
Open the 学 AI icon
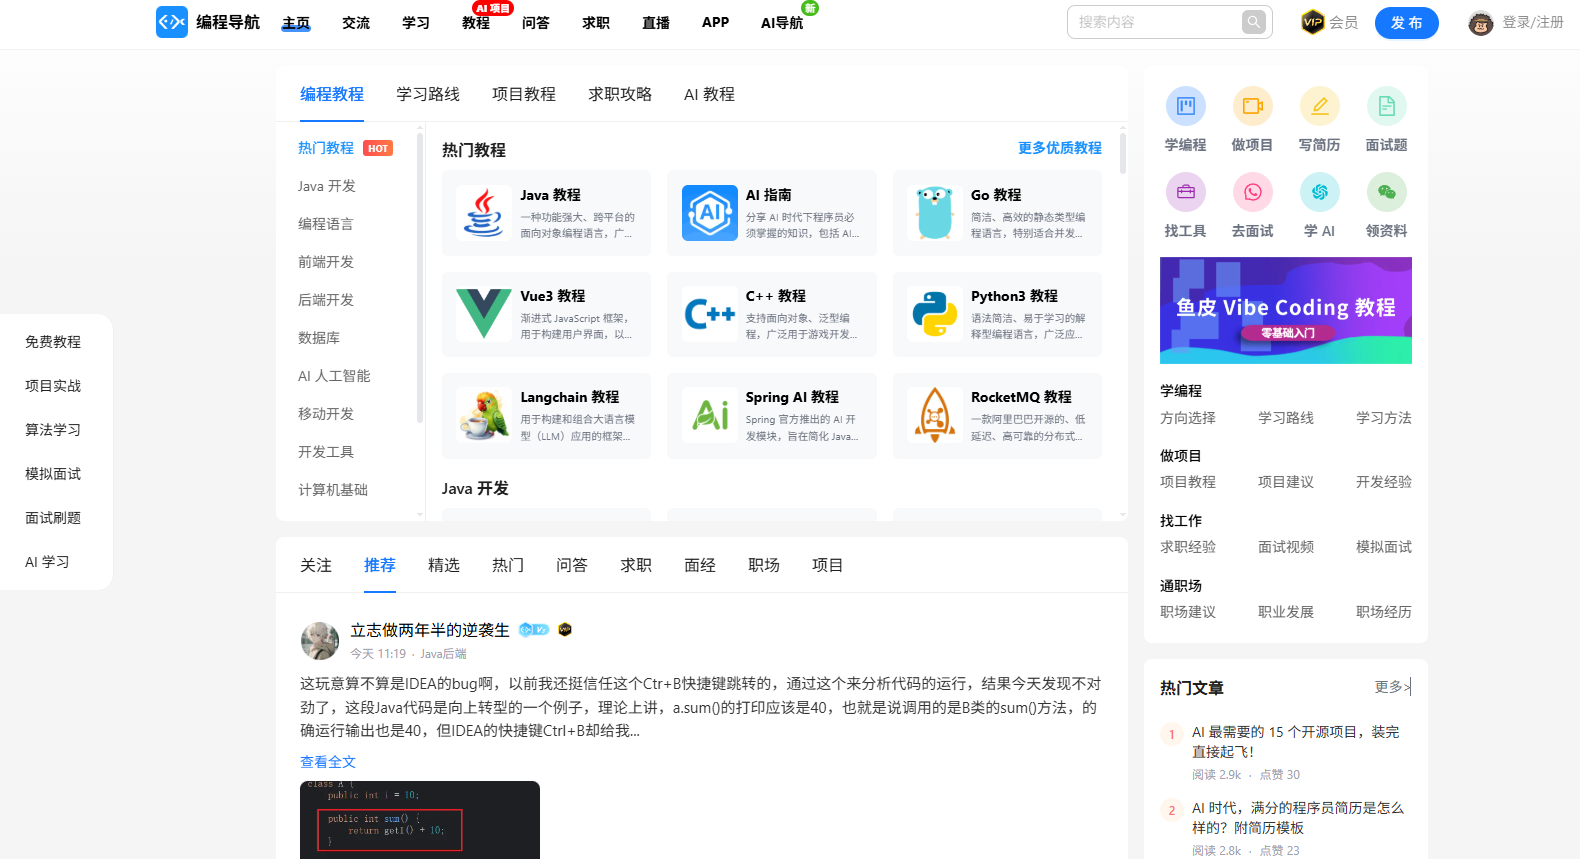pyautogui.click(x=1320, y=192)
